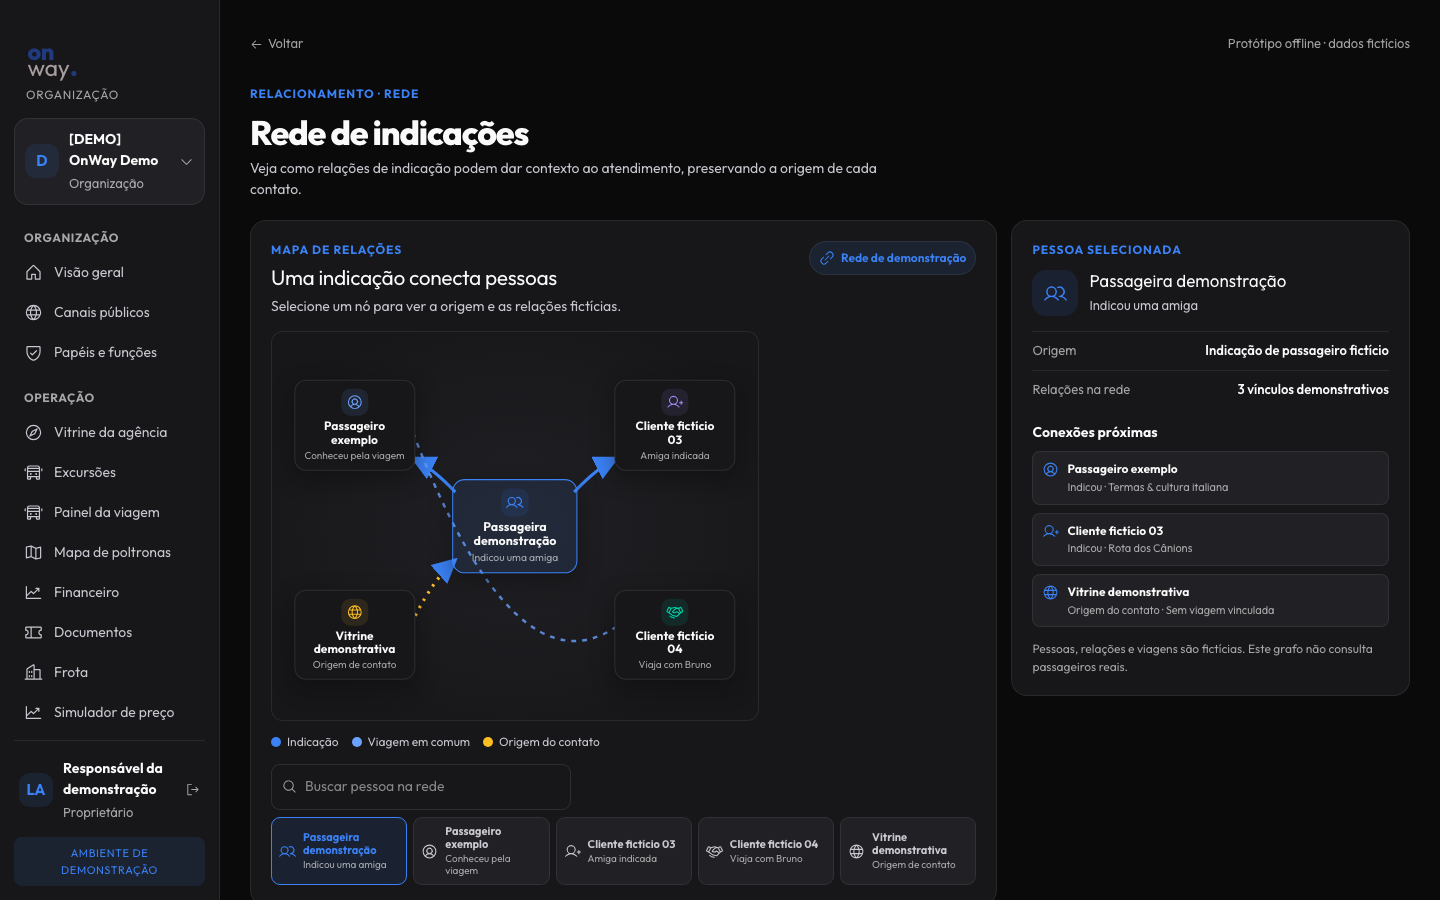Open Passageiro exemplo under Conexões próximas
This screenshot has width=1440, height=900.
tap(1210, 478)
